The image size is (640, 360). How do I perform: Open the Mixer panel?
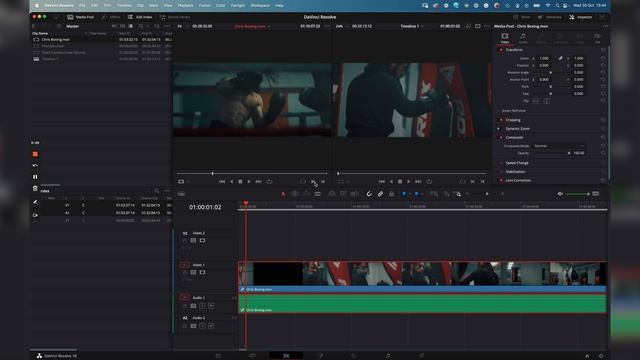[522, 17]
